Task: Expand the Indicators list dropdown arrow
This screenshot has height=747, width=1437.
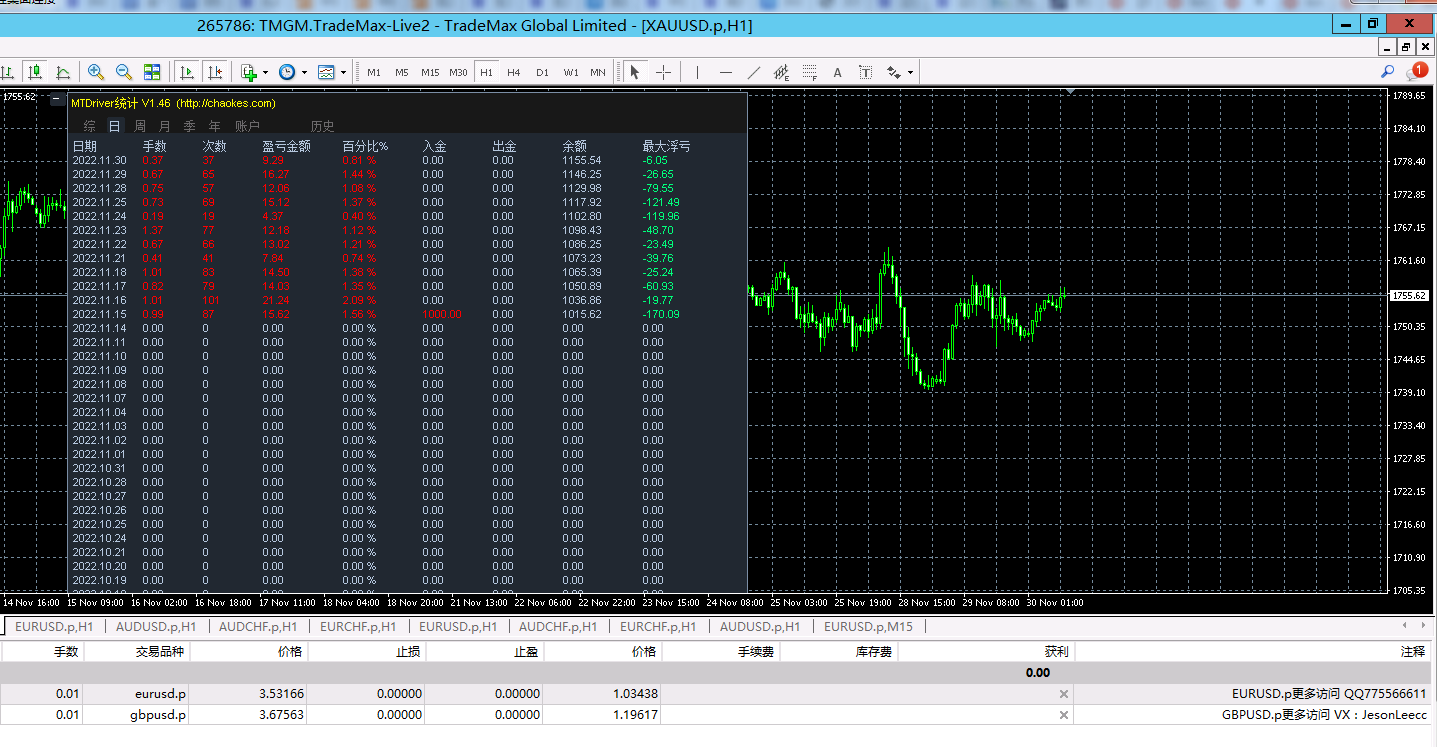Action: click(x=265, y=72)
